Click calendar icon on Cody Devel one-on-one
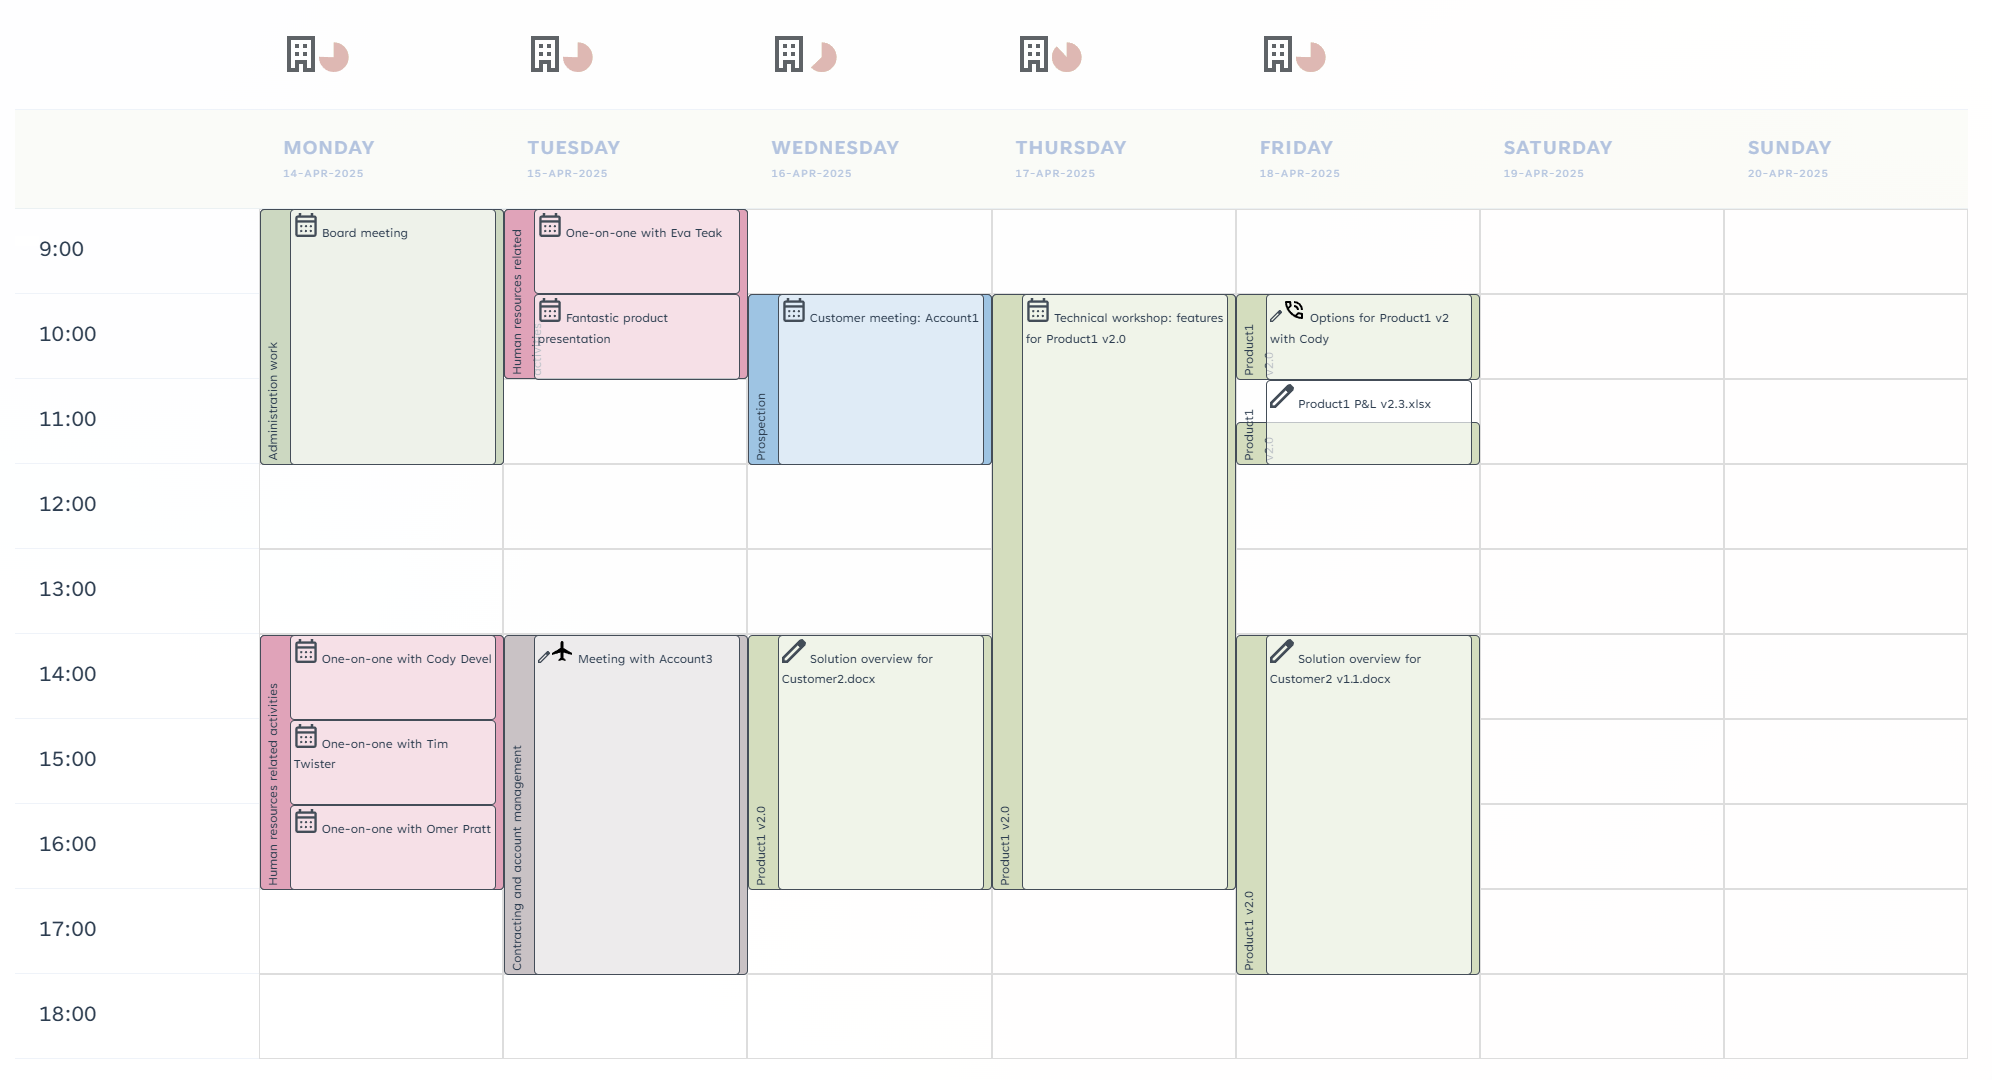Image resolution: width=1992 pixels, height=1080 pixels. (306, 651)
